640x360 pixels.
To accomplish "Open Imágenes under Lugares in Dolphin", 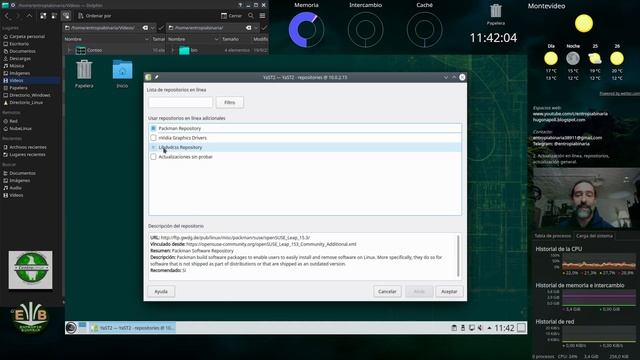I will (20, 73).
